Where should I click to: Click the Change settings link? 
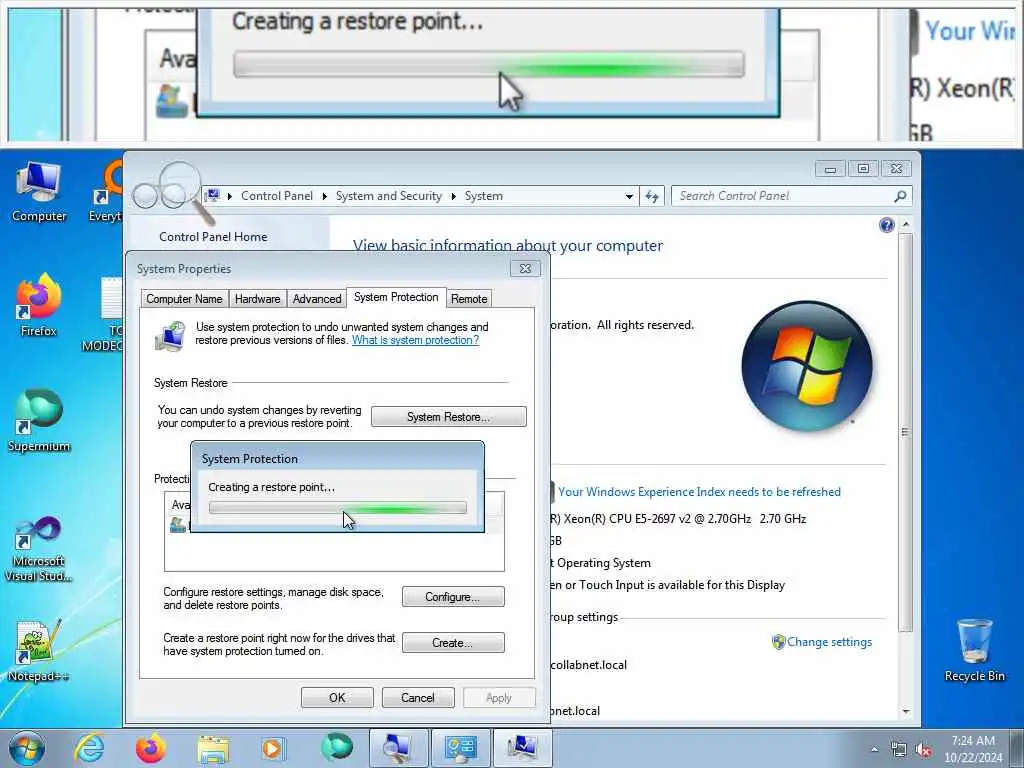coord(829,642)
